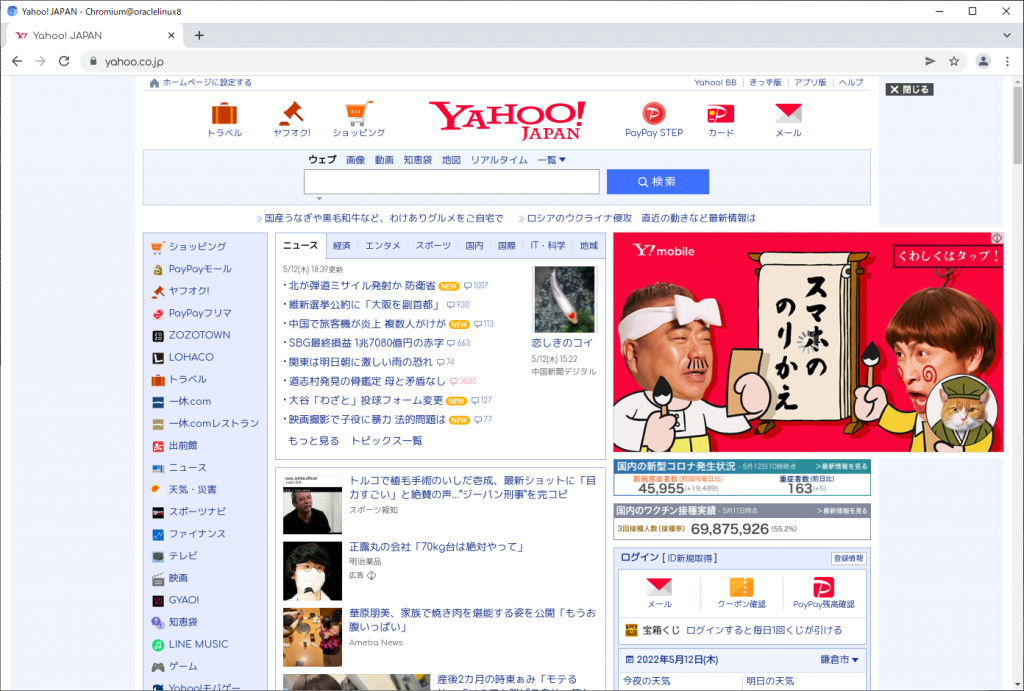The image size is (1024, 691).
Task: Click the blue 検索 search button
Action: pos(658,182)
